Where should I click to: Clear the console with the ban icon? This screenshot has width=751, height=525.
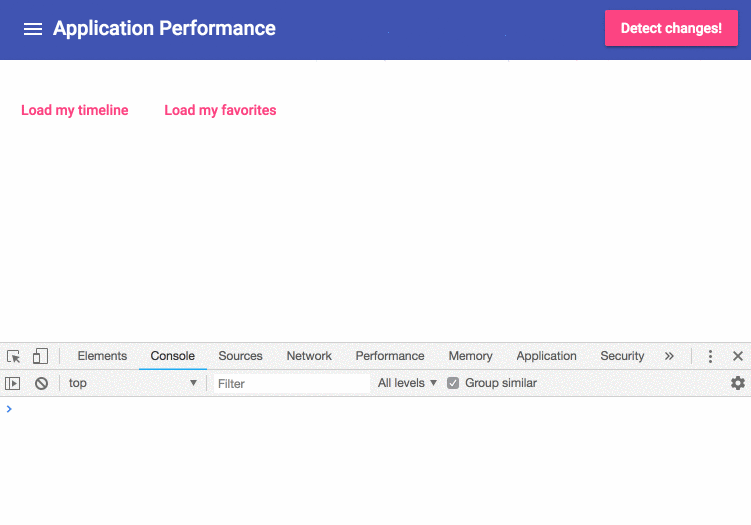tap(41, 383)
